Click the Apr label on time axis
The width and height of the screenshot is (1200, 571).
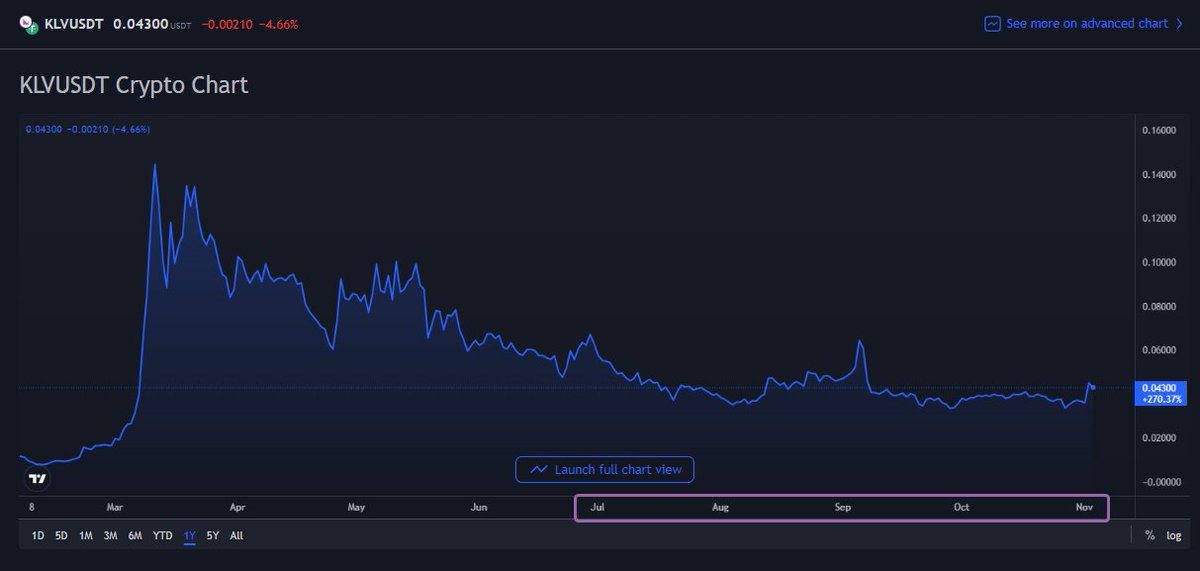tap(237, 508)
